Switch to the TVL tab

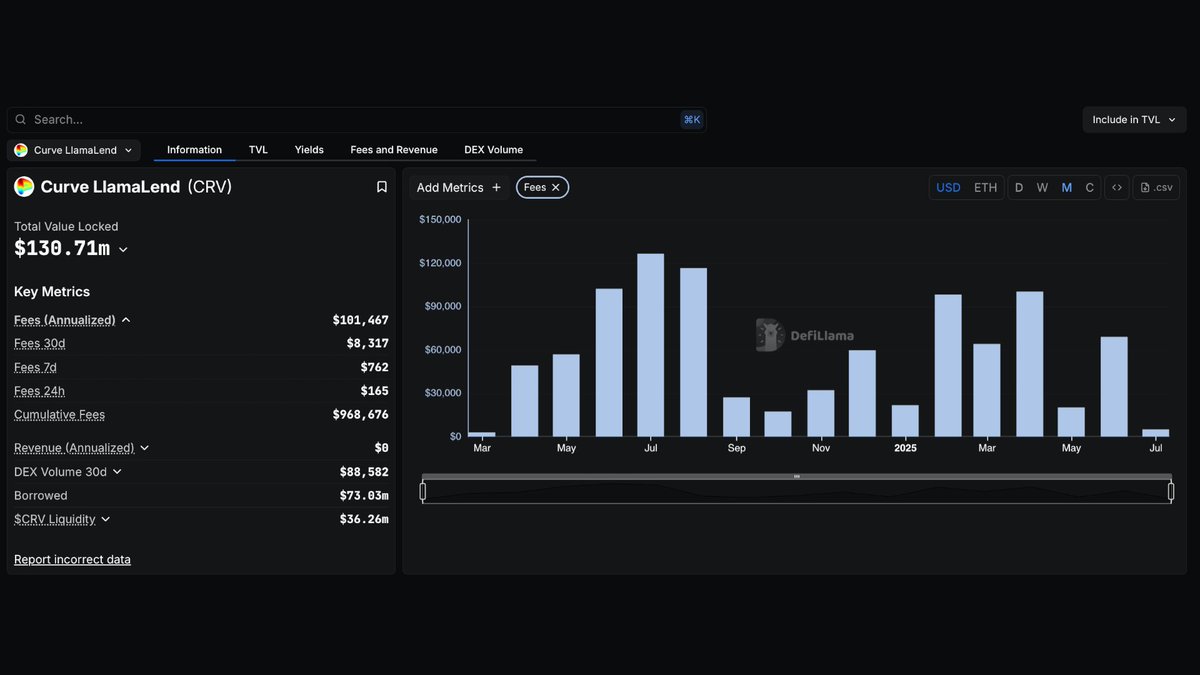(x=258, y=150)
